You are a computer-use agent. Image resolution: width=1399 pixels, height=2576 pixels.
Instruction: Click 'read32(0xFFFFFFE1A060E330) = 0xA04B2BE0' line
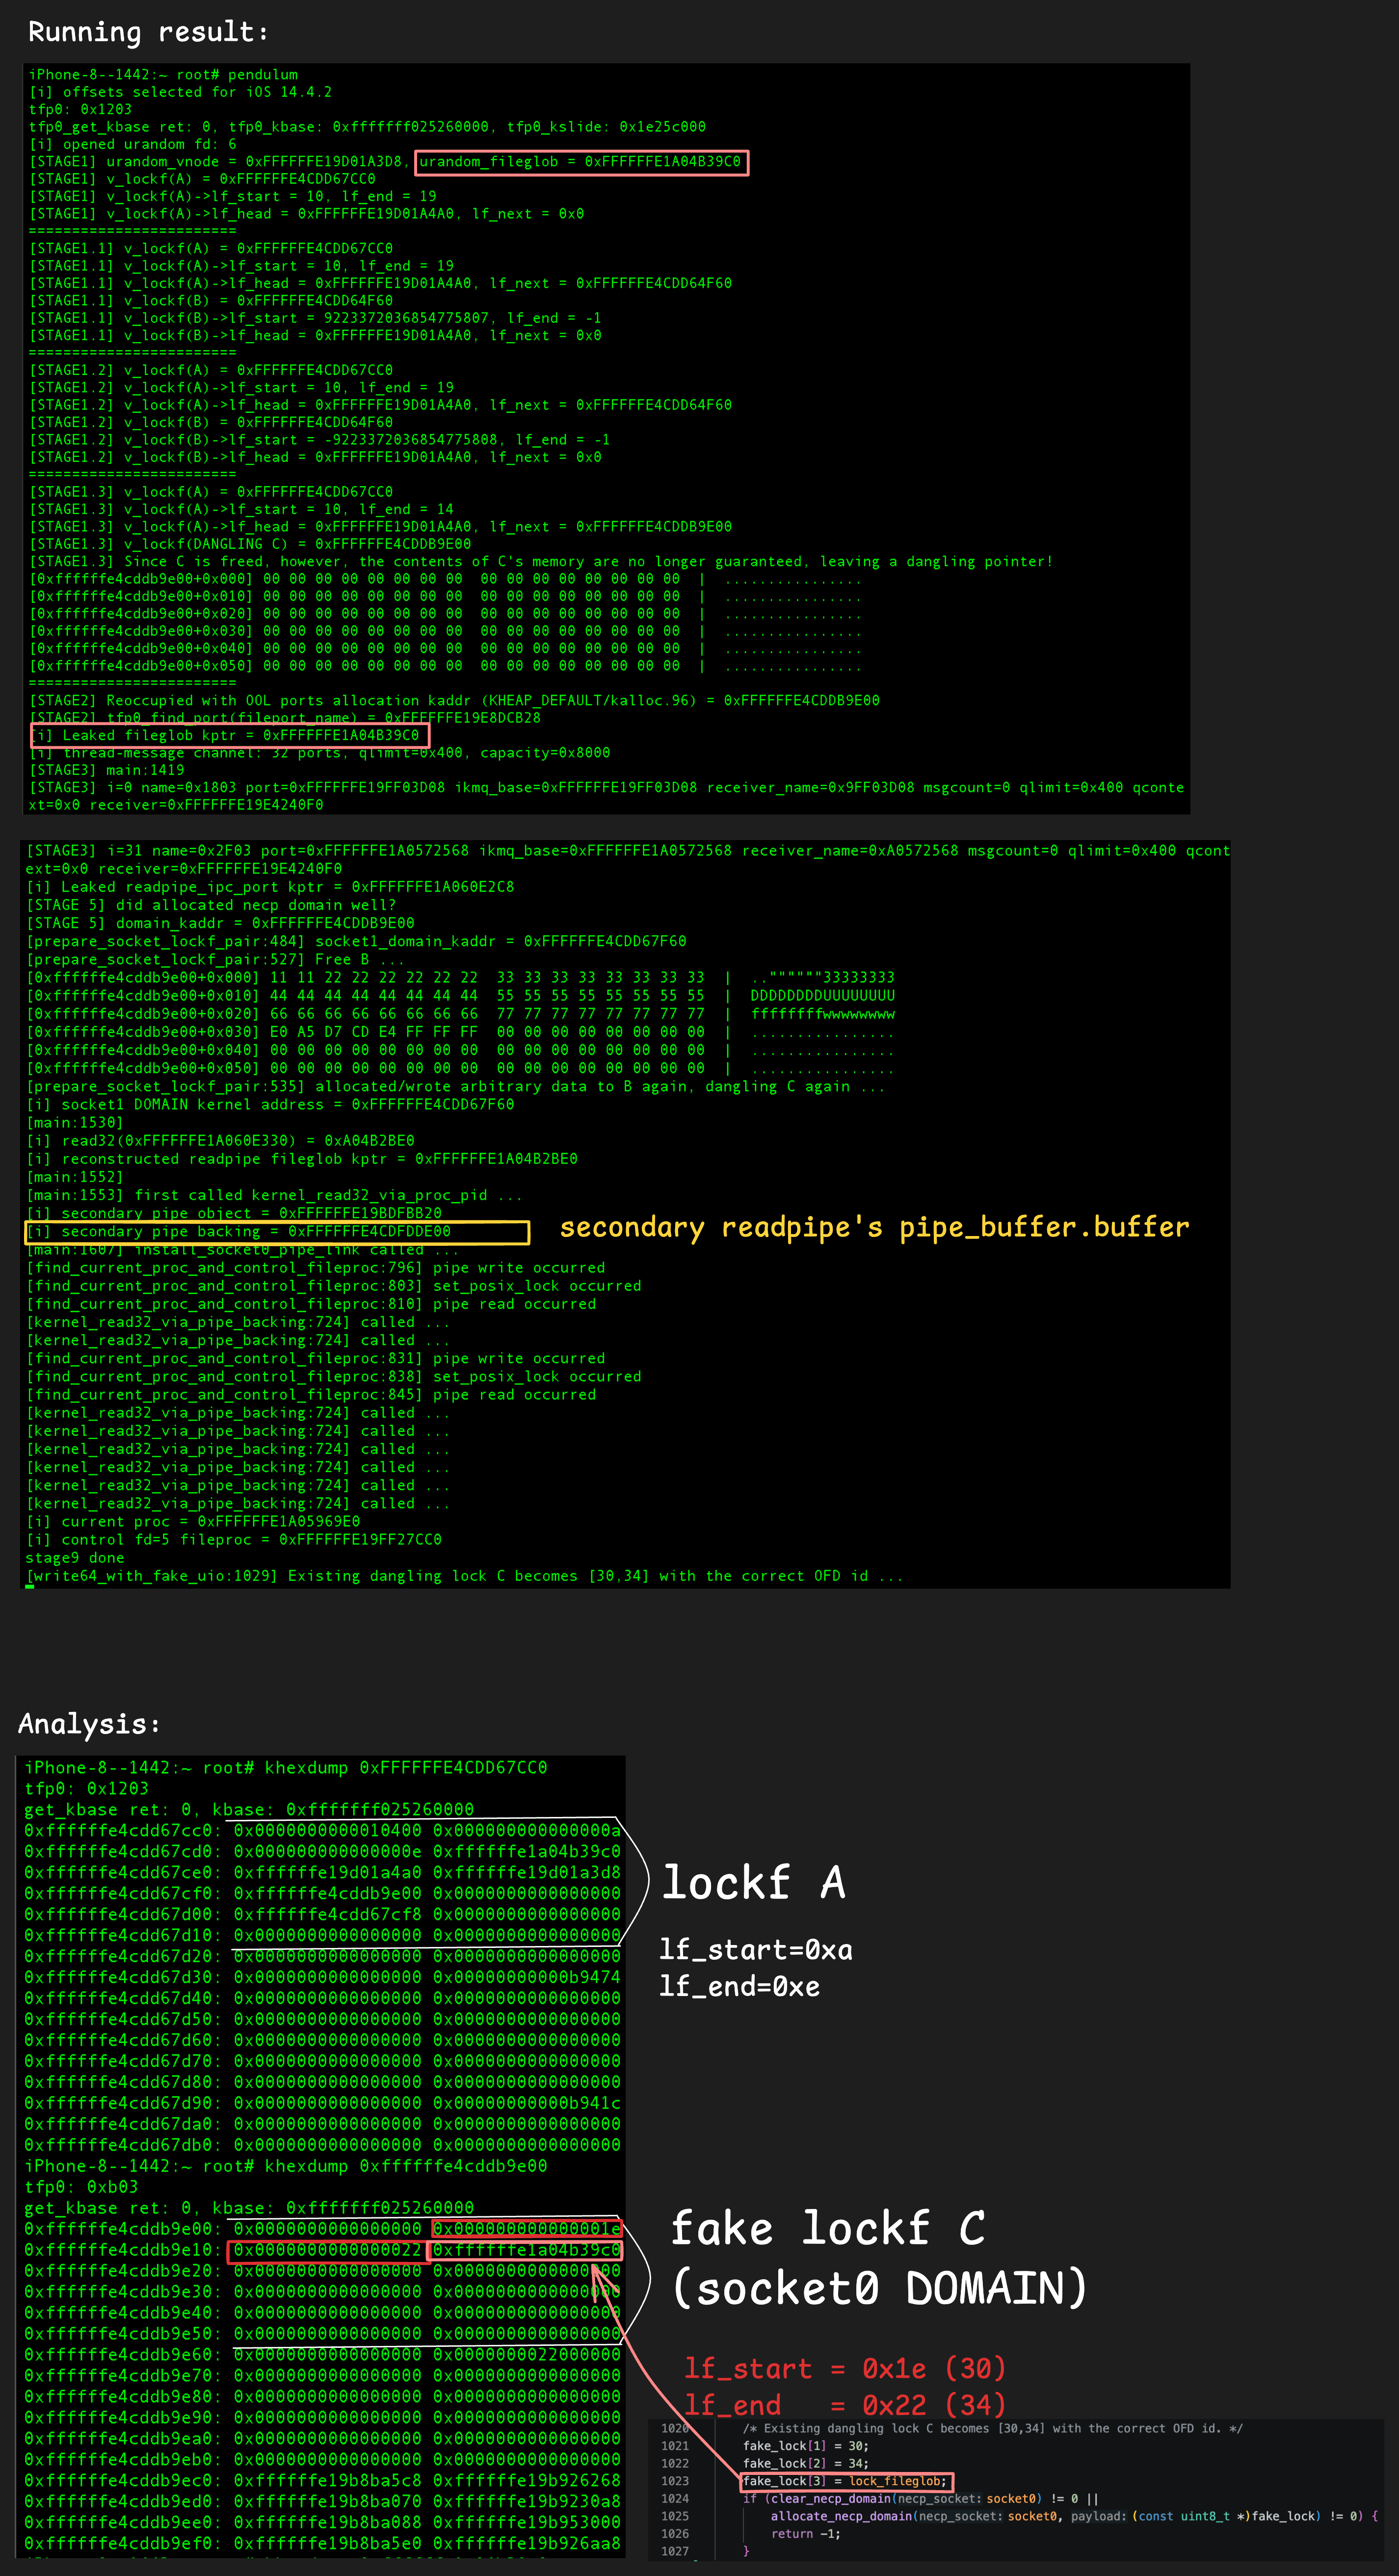coord(220,1141)
